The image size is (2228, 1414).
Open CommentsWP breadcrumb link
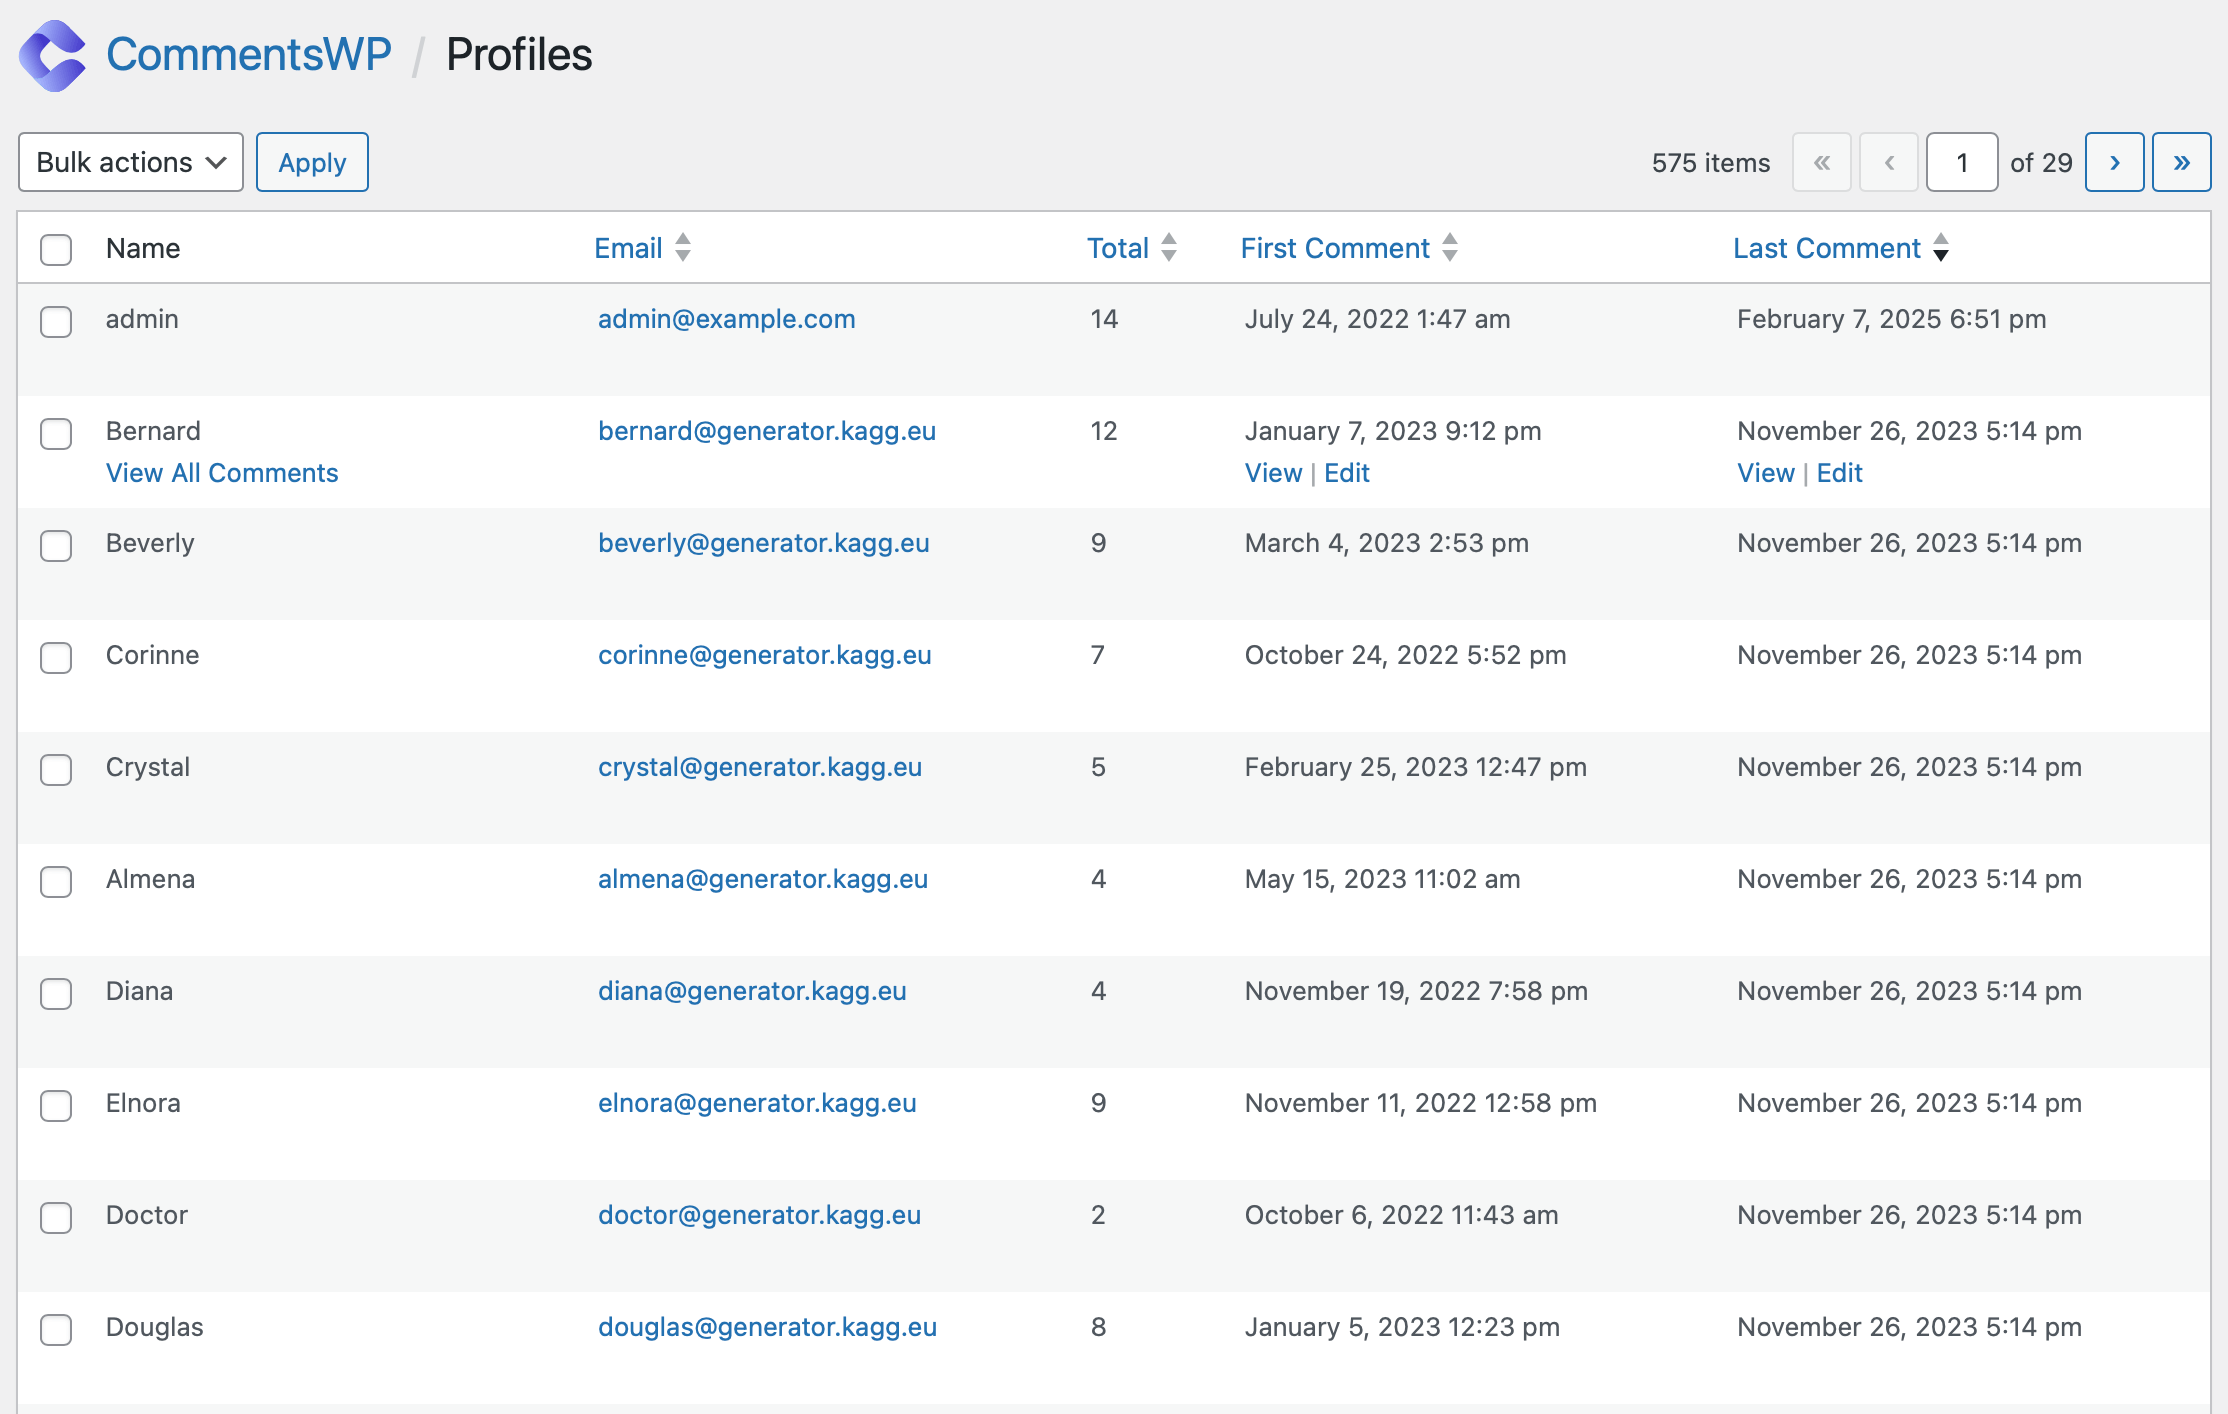point(249,55)
